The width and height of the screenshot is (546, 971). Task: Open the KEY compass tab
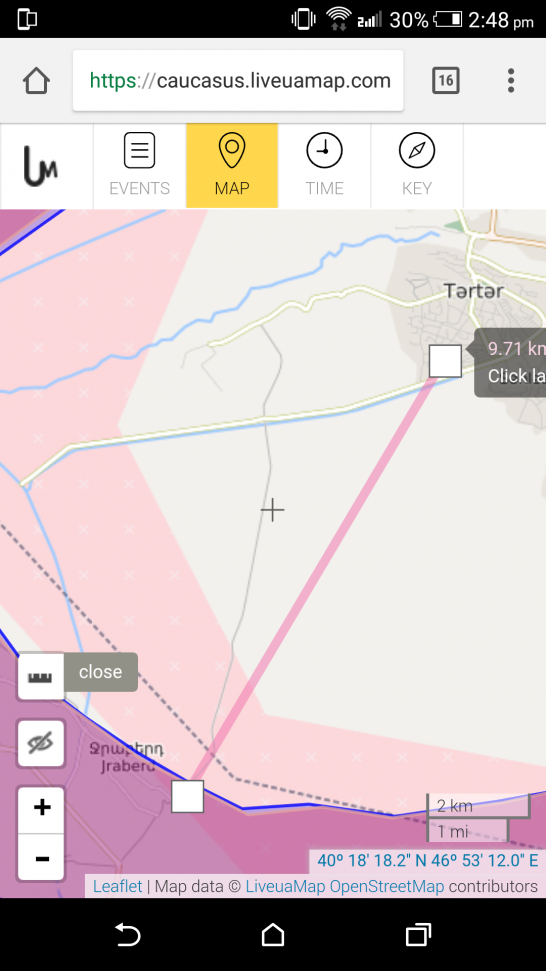pyautogui.click(x=417, y=165)
